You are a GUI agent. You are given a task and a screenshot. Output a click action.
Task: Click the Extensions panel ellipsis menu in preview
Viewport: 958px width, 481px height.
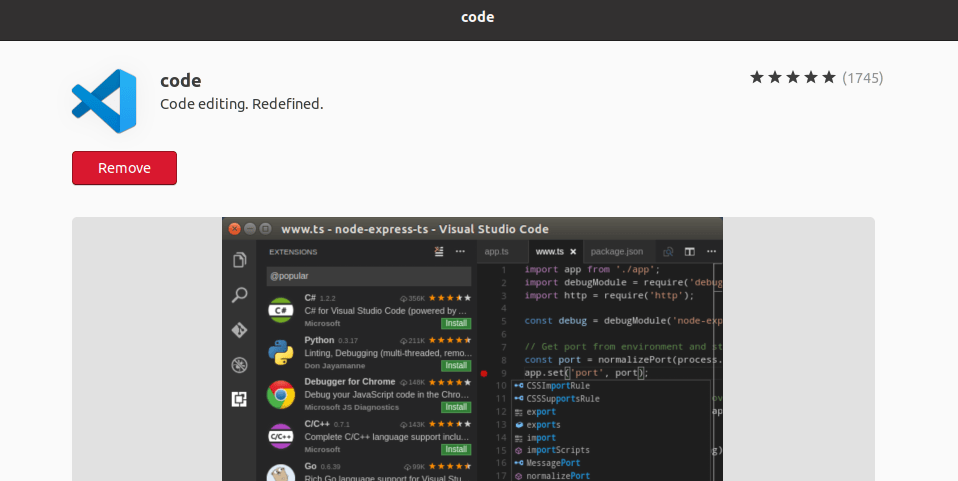460,252
